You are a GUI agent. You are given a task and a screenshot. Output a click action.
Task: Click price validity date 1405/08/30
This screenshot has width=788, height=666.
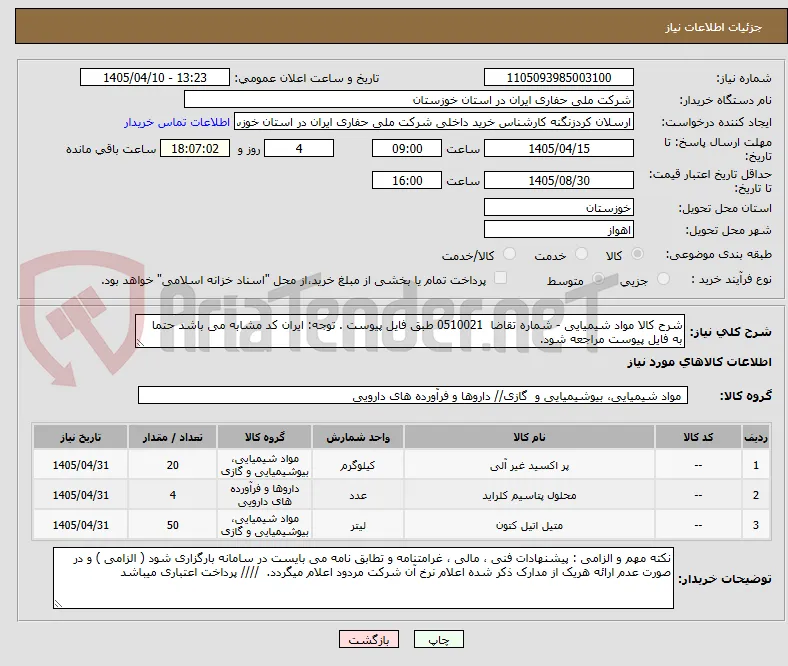click(558, 180)
